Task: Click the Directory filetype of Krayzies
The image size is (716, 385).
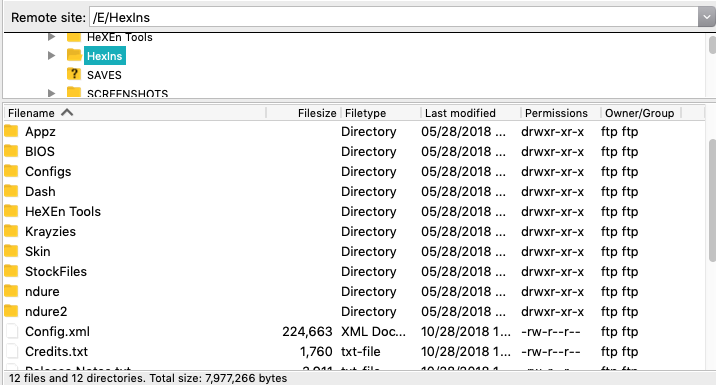Action: coord(369,232)
